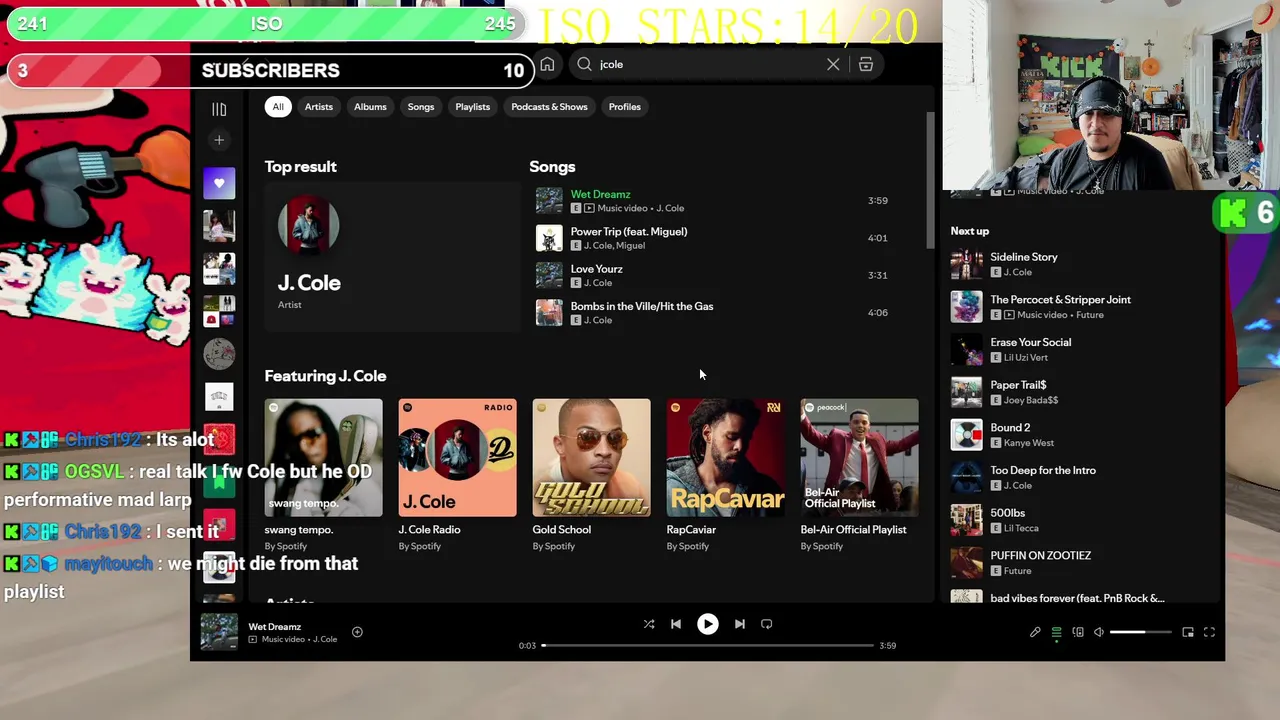Open Liked Songs heart playlist

click(219, 183)
